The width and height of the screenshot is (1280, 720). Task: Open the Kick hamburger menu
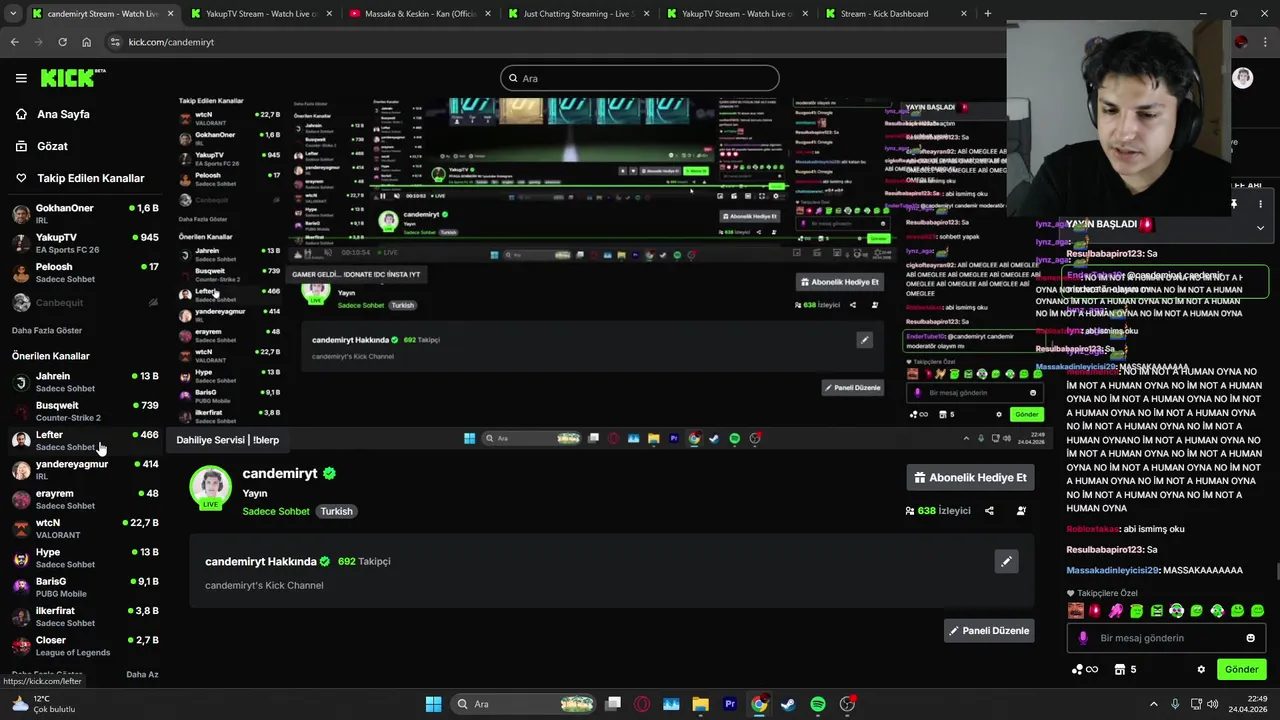tap(21, 78)
